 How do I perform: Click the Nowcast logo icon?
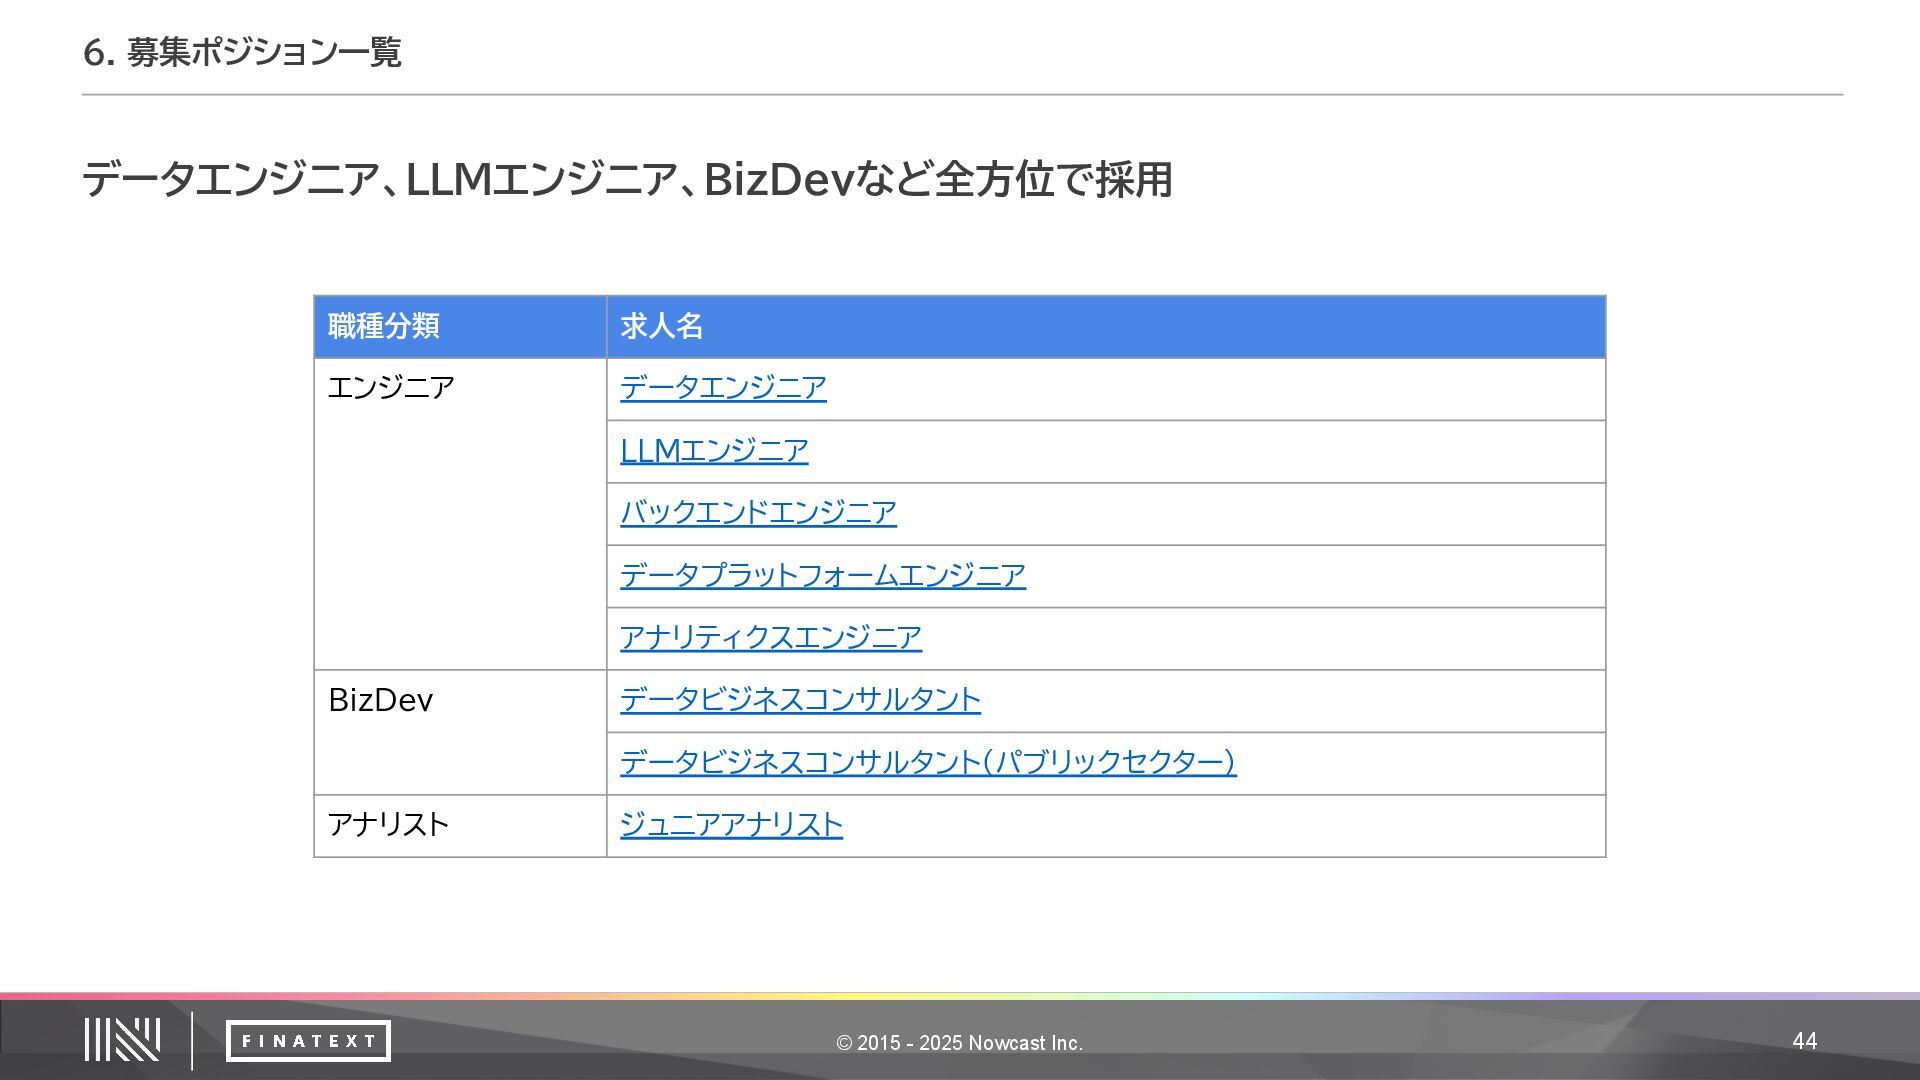pyautogui.click(x=122, y=1040)
